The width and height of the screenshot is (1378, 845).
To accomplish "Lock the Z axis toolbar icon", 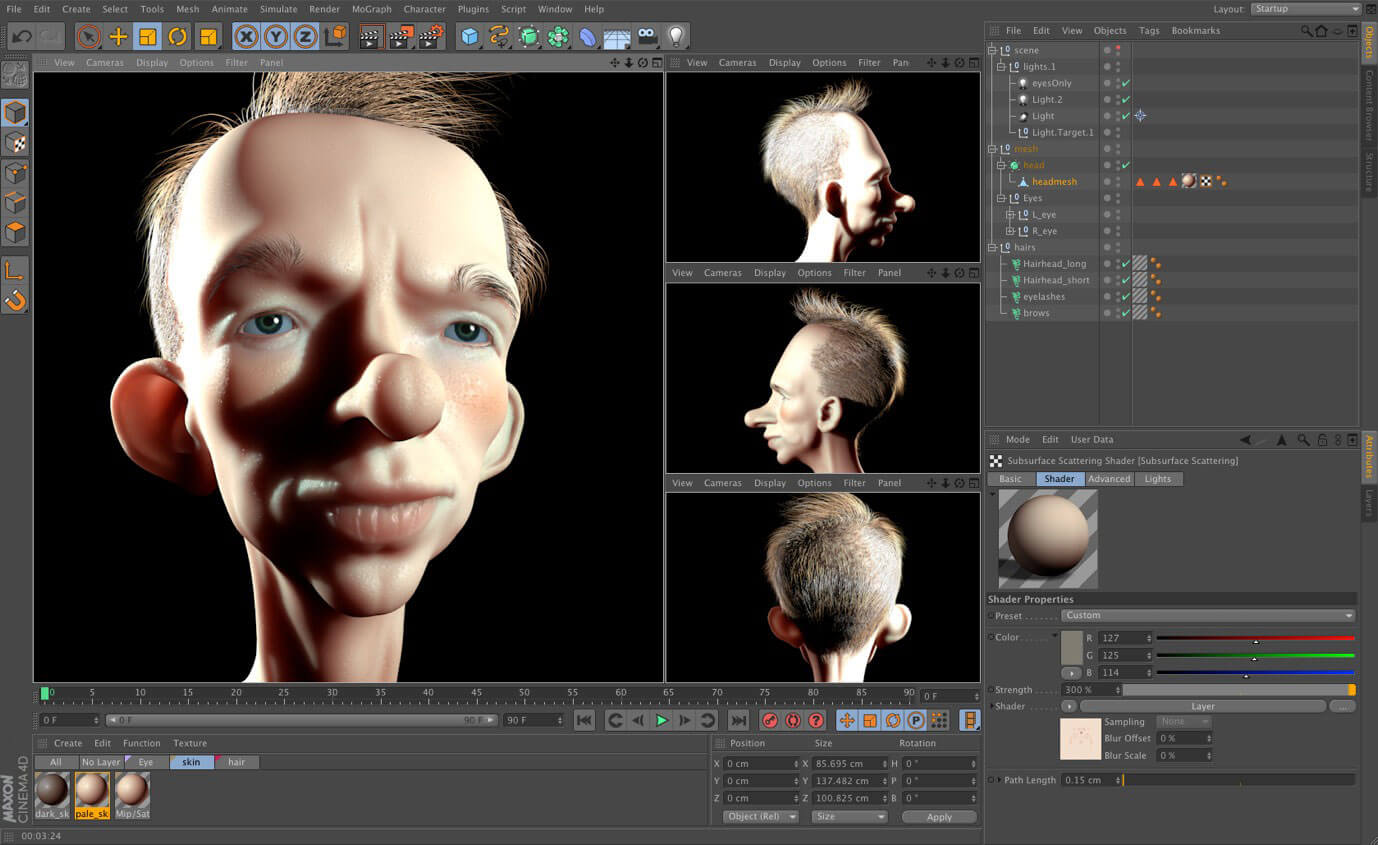I will (307, 37).
